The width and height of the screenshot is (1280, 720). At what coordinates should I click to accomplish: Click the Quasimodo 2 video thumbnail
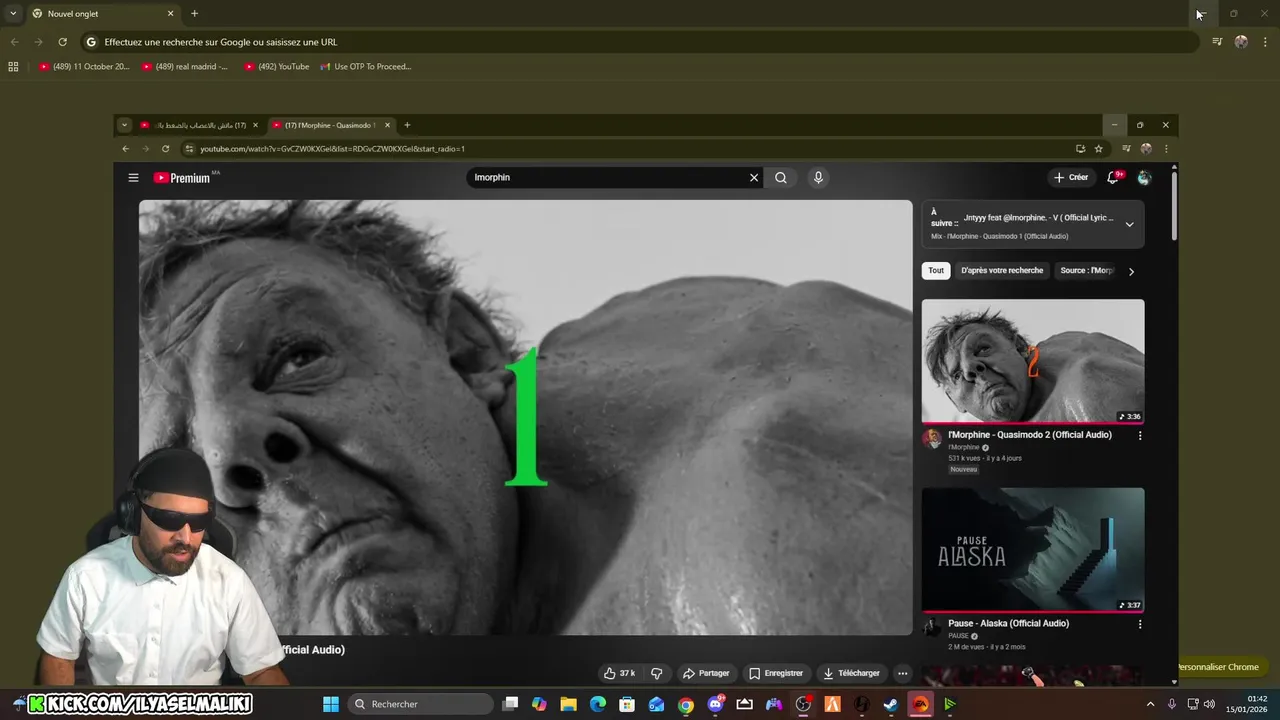click(1033, 361)
